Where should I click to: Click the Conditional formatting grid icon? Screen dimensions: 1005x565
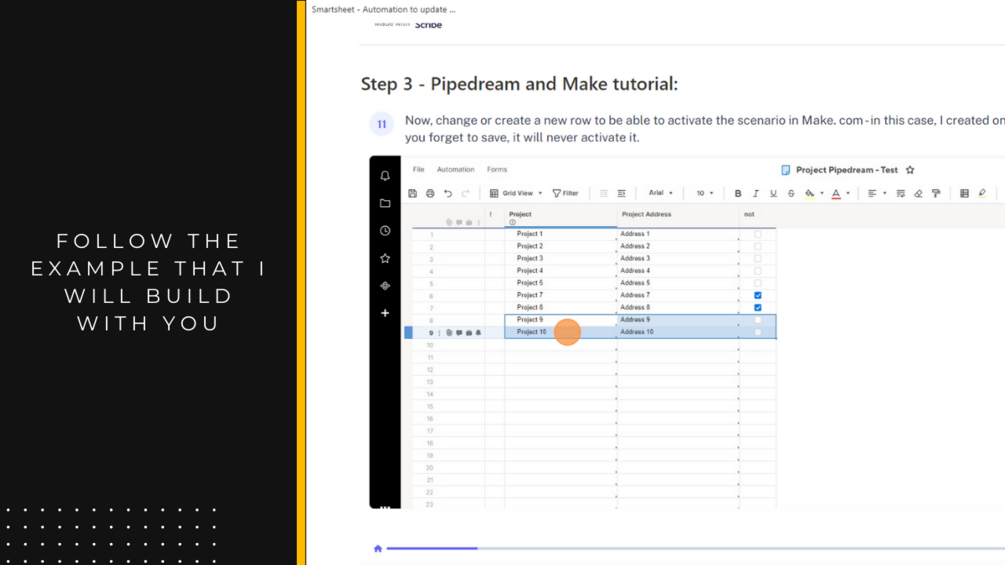coord(964,193)
